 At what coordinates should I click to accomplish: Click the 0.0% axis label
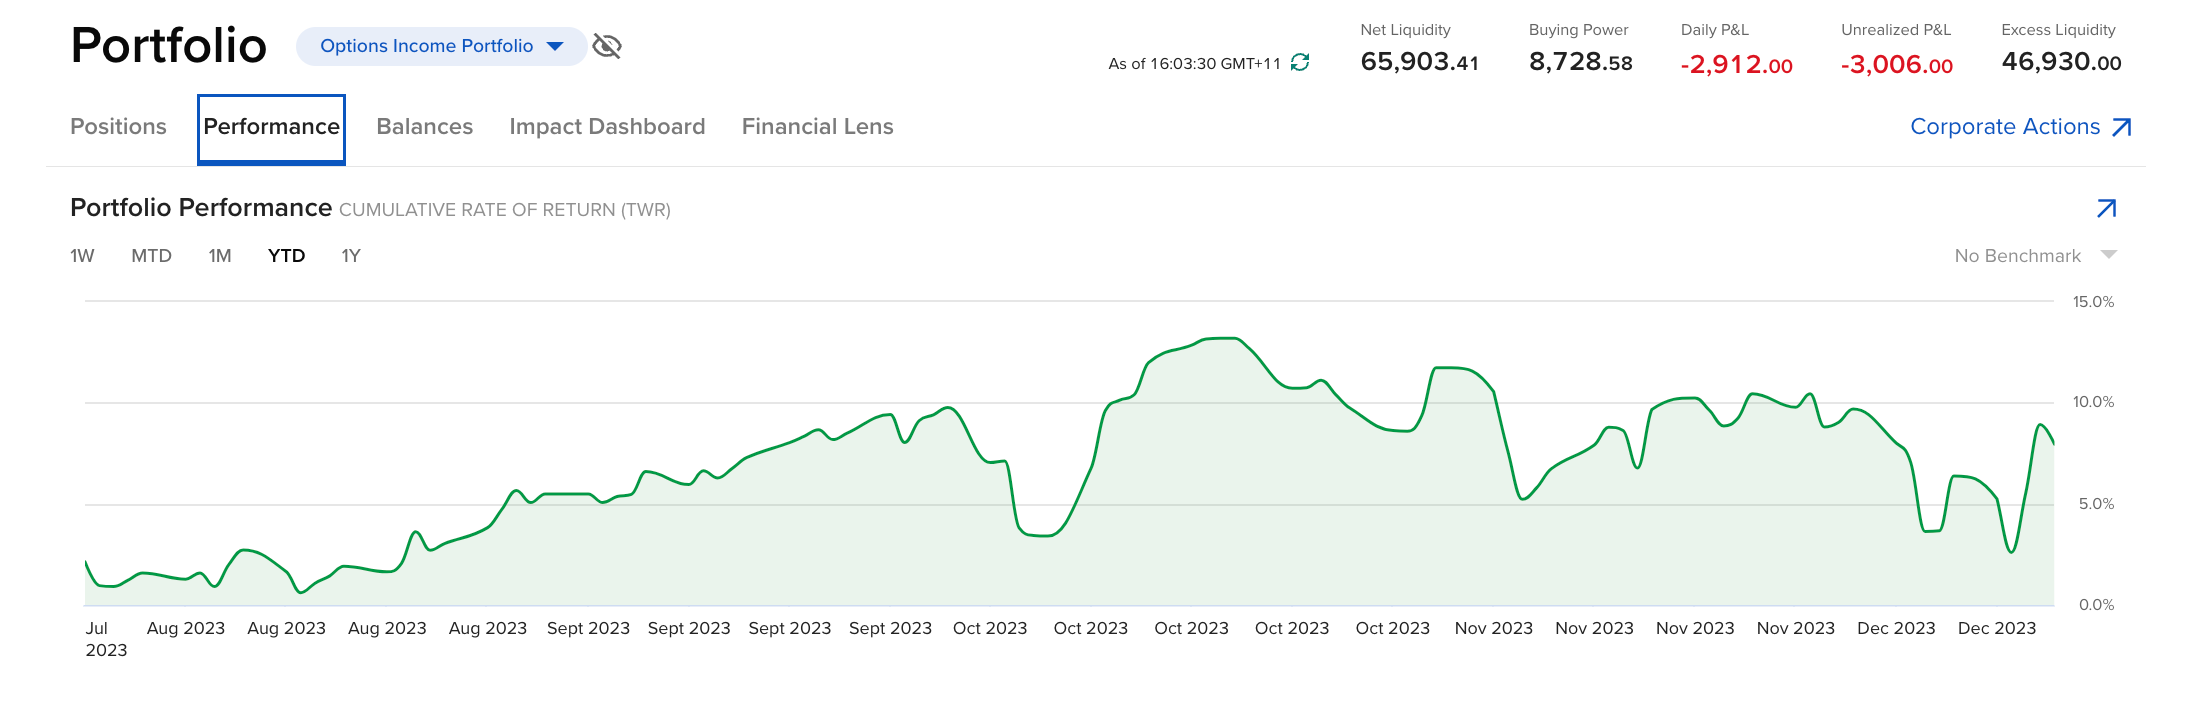2096,605
